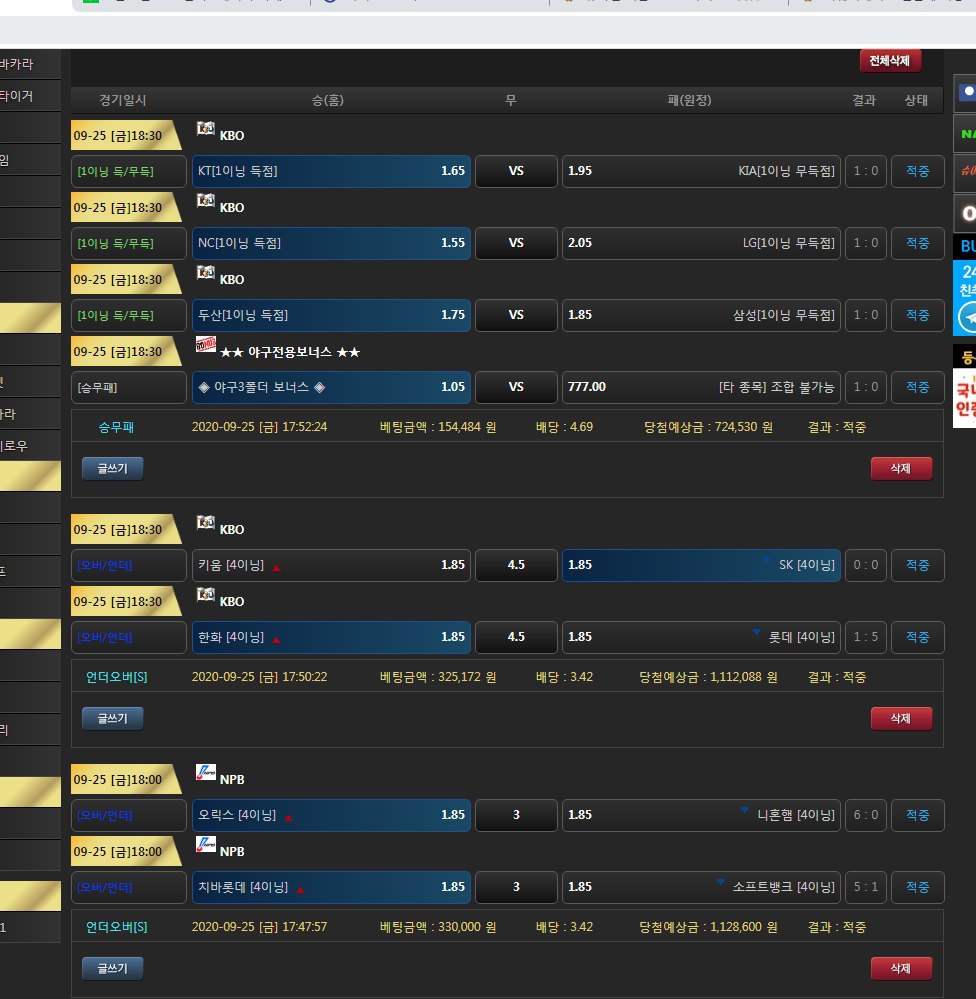Click the KBO flag icon for Kiwoom game
Screen dimensions: 976x999
pos(206,523)
